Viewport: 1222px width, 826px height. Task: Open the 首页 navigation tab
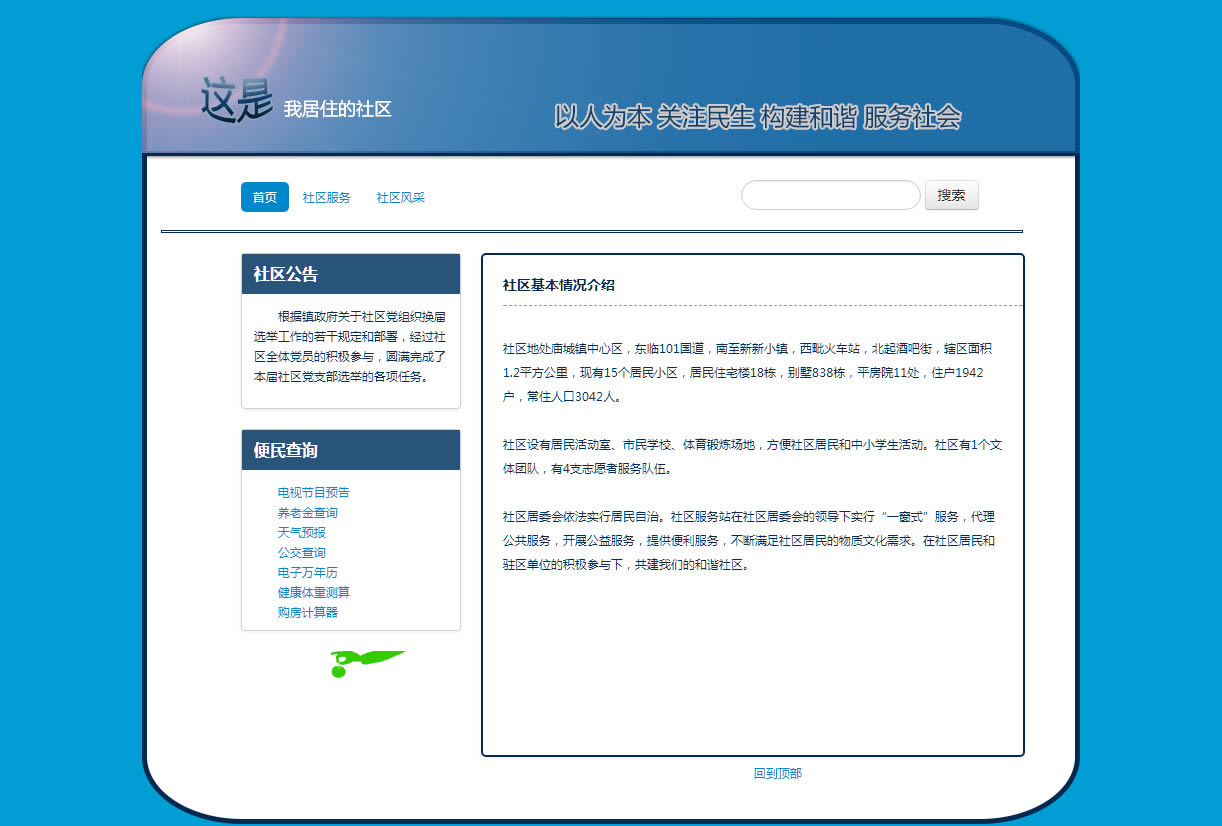[x=265, y=197]
